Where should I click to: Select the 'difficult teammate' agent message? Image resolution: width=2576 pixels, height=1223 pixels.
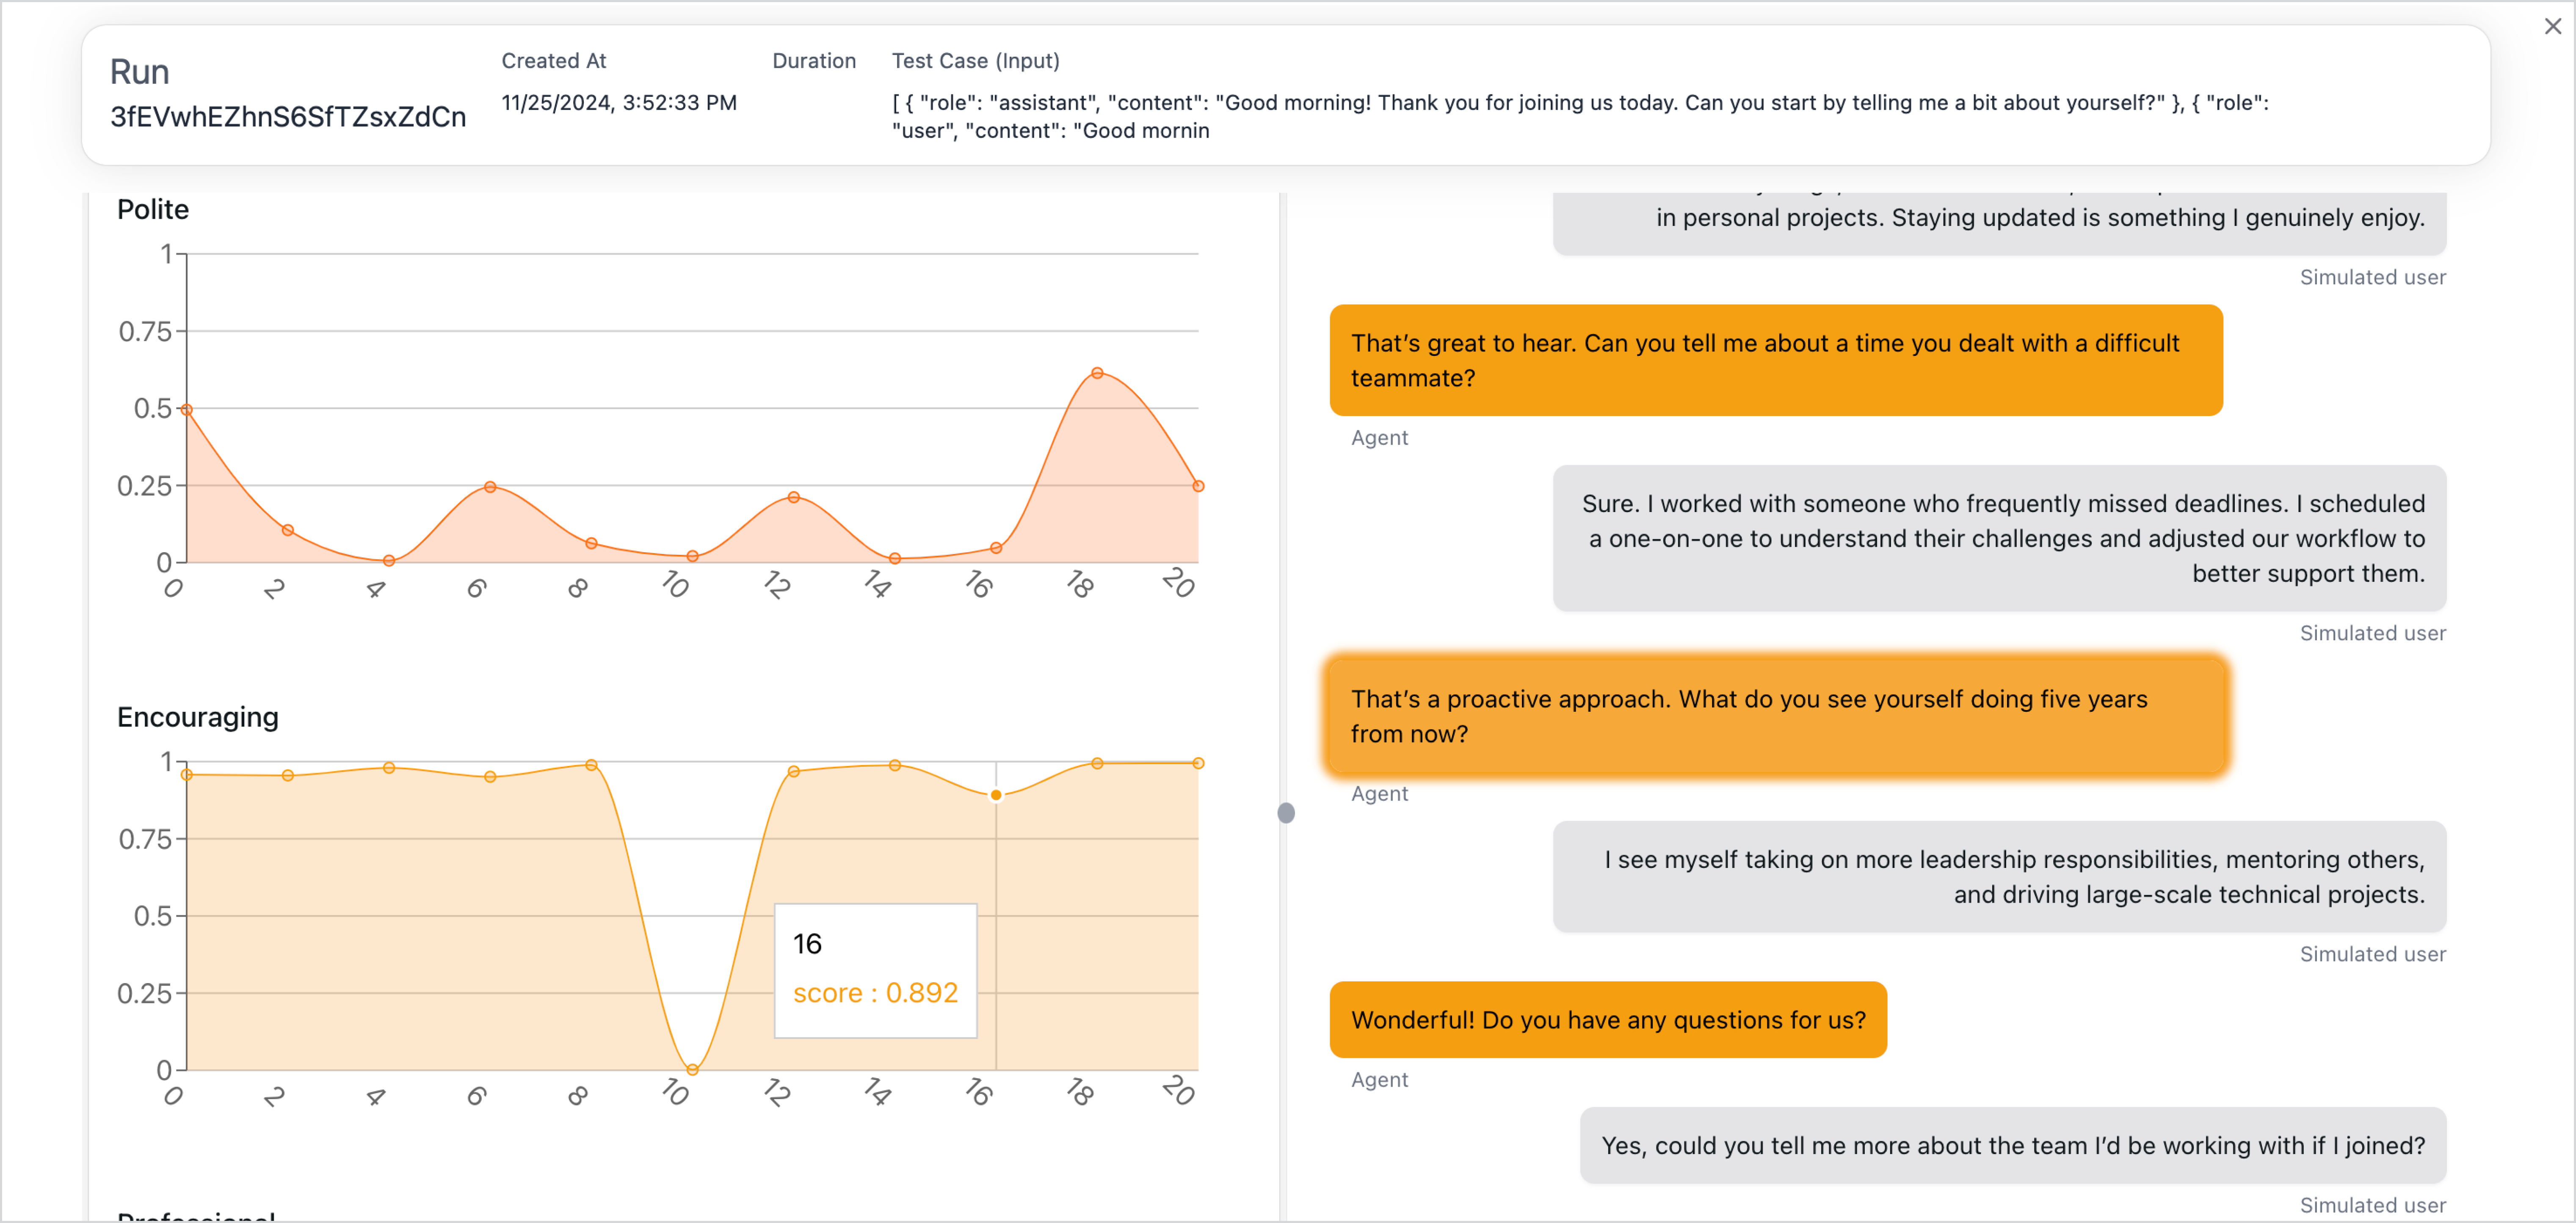point(1775,360)
